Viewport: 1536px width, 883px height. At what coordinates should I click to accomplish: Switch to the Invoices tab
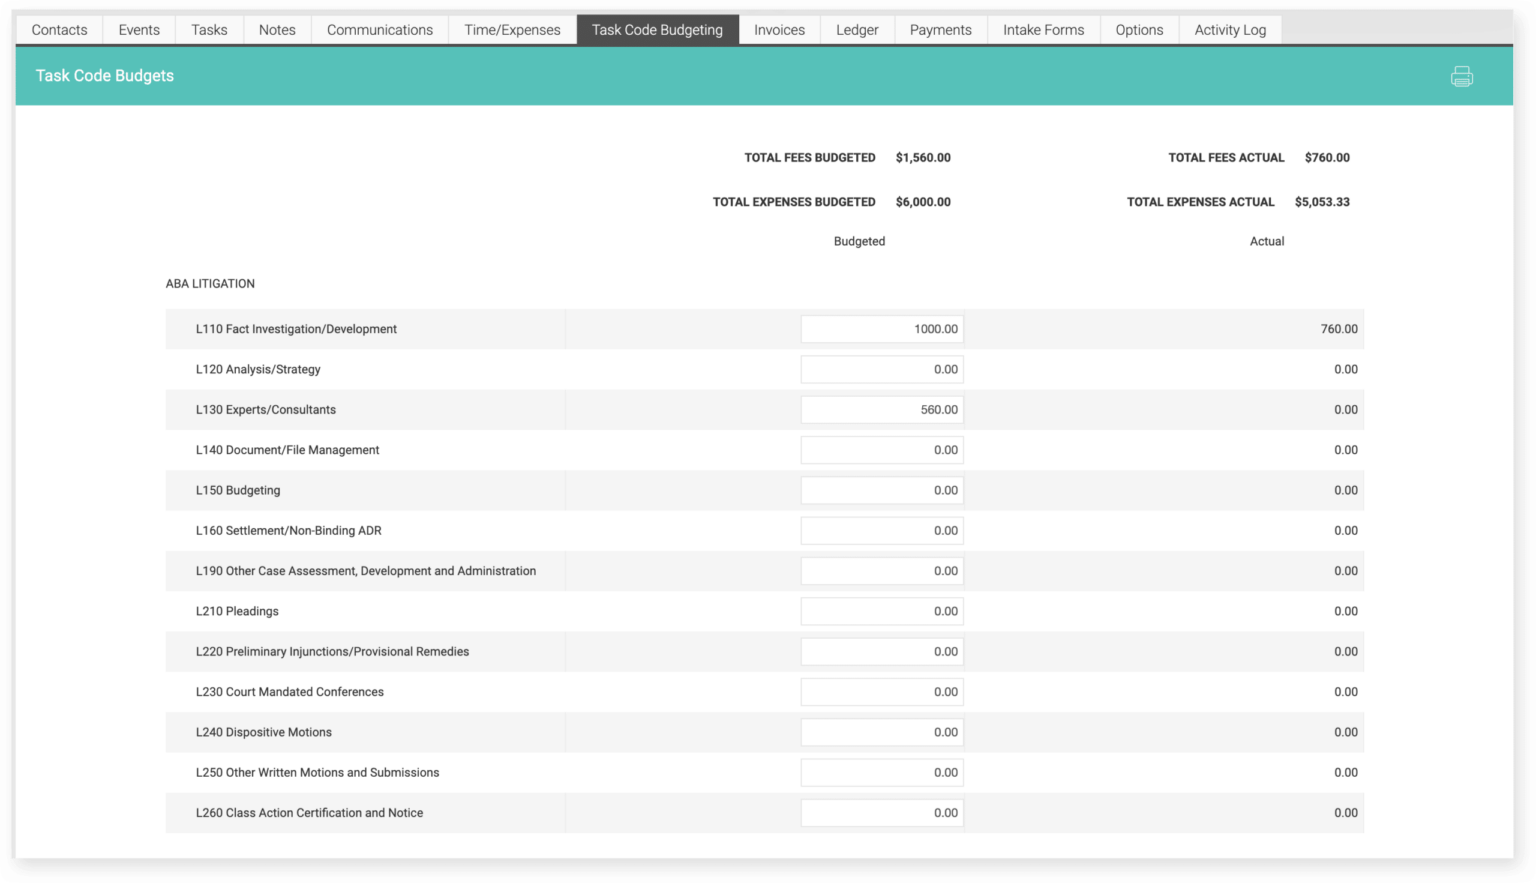pos(779,29)
